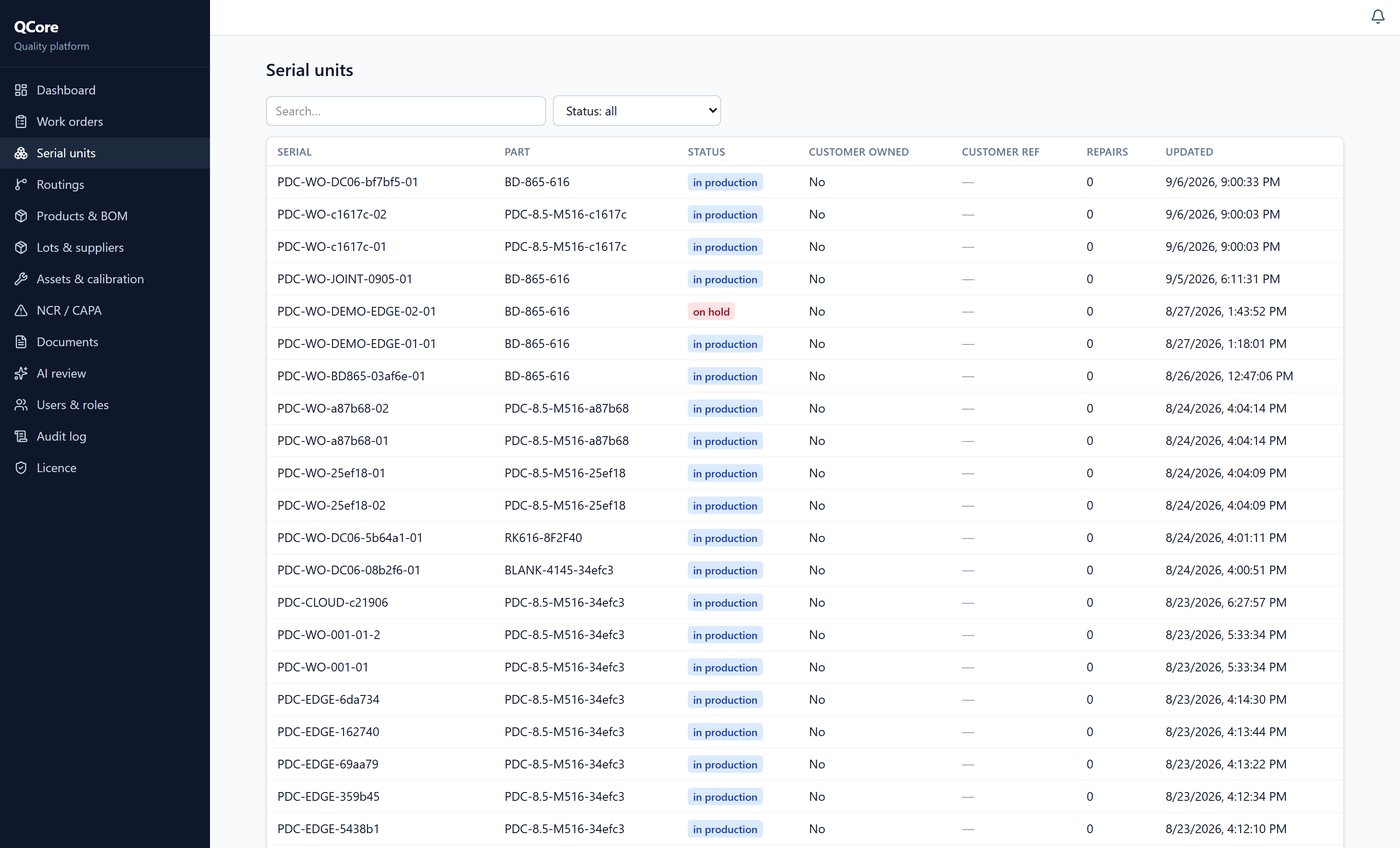
Task: Open serial PDC-WO-DC06-bf7bf5-01
Action: (347, 182)
